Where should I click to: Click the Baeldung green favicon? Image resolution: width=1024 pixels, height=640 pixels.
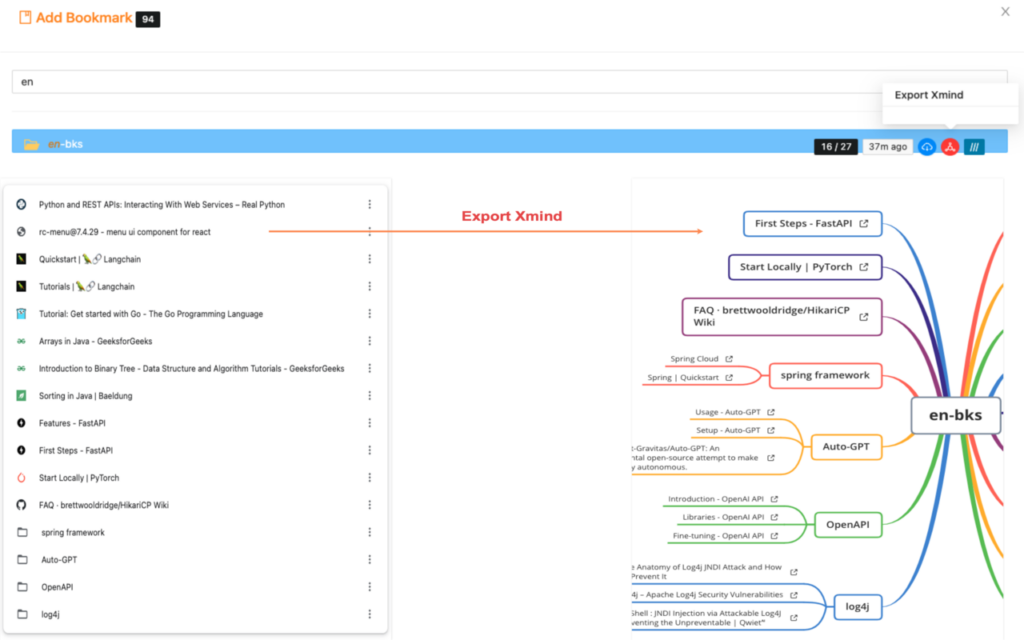(22, 396)
